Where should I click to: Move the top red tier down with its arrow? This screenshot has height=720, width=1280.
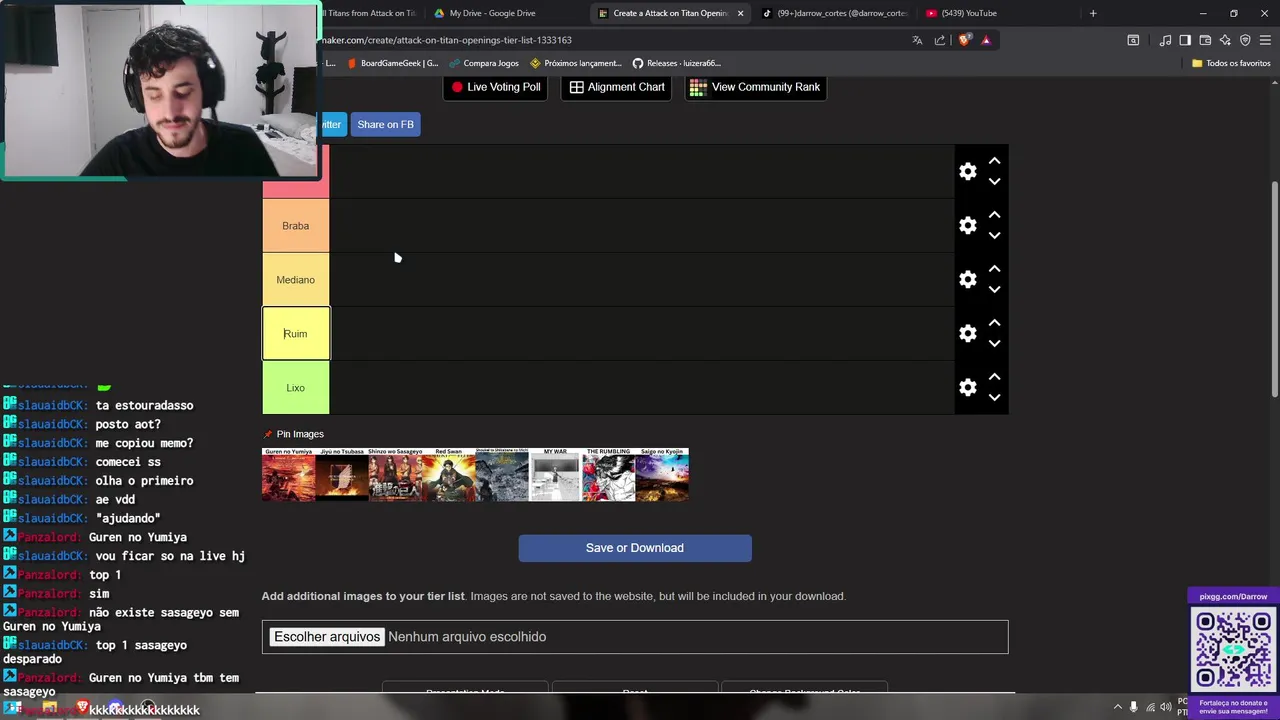(x=994, y=182)
